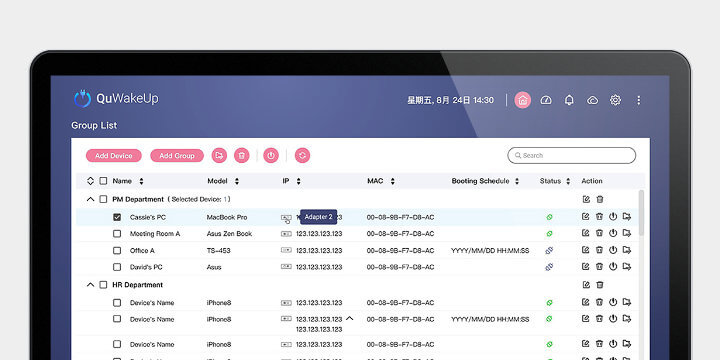Delete Office A device
The height and width of the screenshot is (360, 720).
(599, 250)
